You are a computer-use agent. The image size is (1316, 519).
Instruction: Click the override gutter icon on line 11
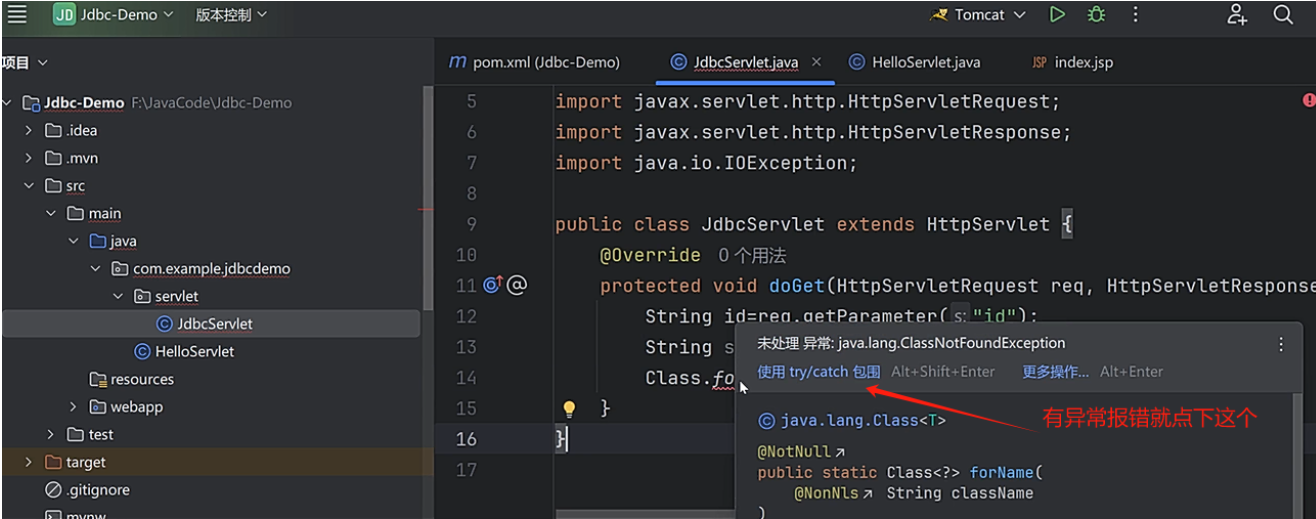point(492,286)
